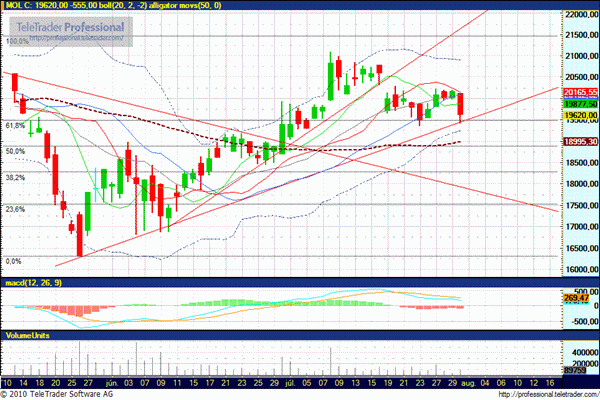Select the 100.0% Fibonacci level label
600x400 pixels.
click(17, 42)
